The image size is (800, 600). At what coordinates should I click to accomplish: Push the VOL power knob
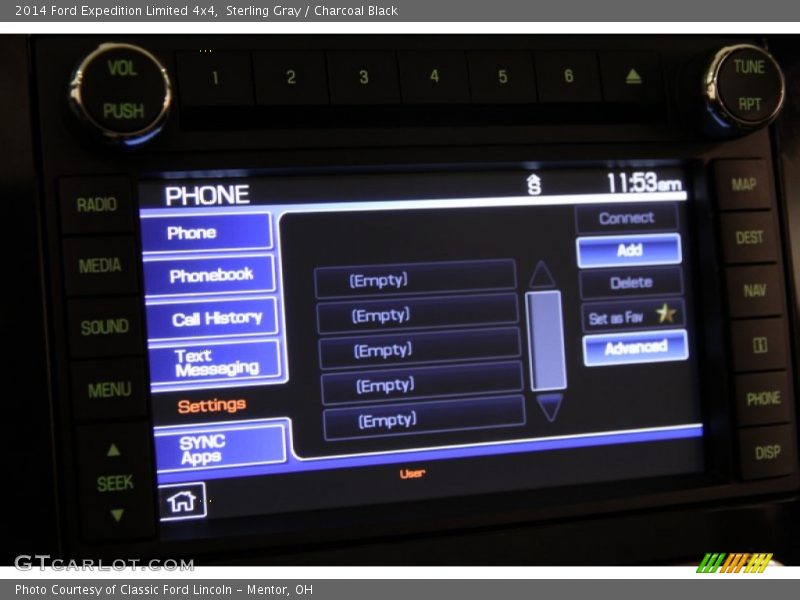(122, 90)
